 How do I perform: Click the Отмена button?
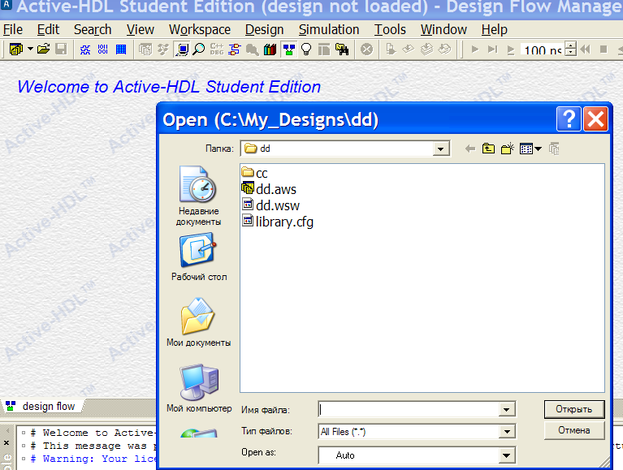574,430
